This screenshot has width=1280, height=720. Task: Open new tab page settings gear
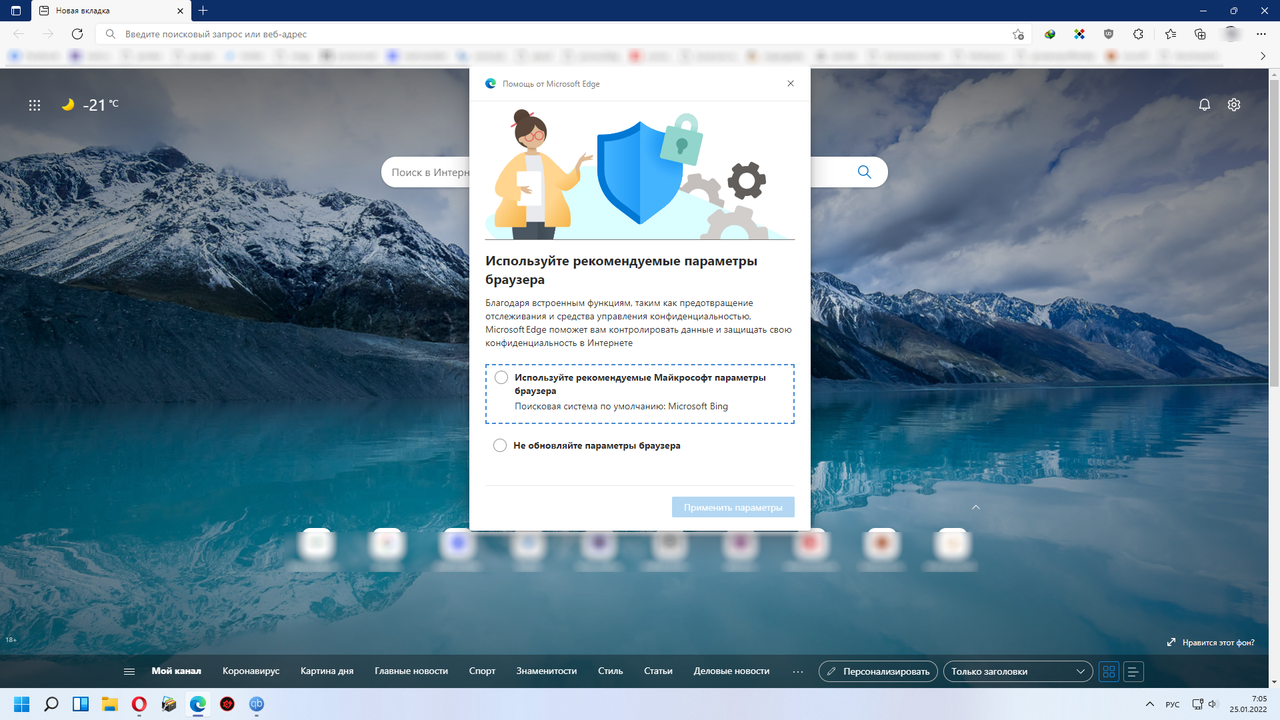tap(1234, 105)
